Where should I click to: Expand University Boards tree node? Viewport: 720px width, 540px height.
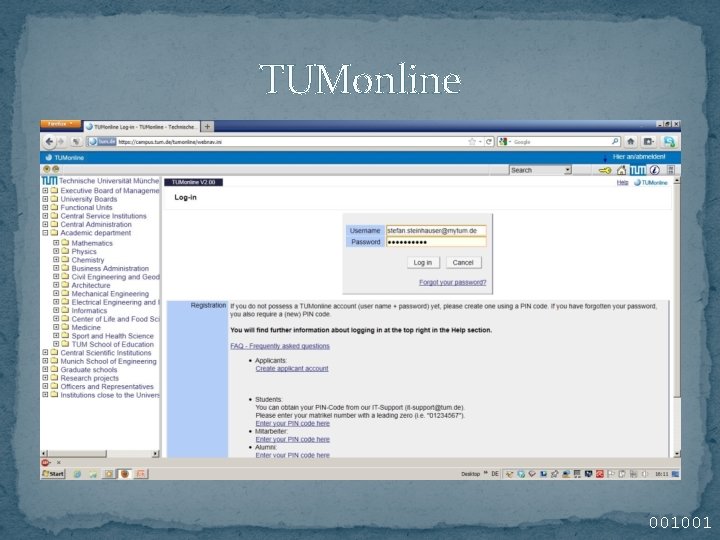coord(45,199)
